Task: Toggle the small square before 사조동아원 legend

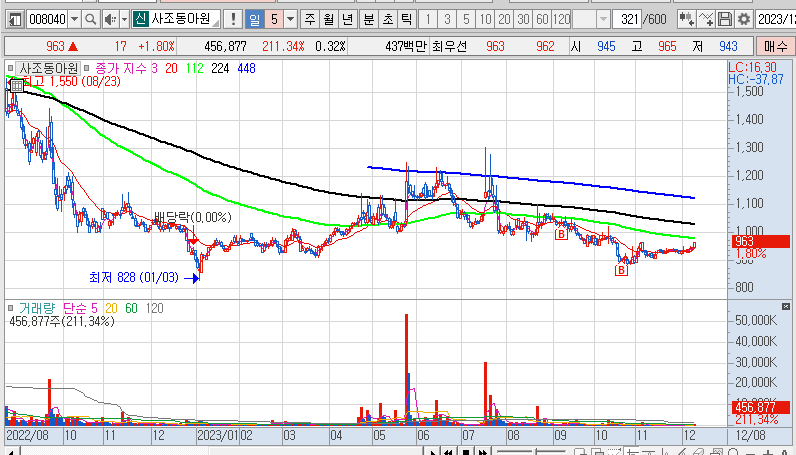Action: tap(10, 68)
